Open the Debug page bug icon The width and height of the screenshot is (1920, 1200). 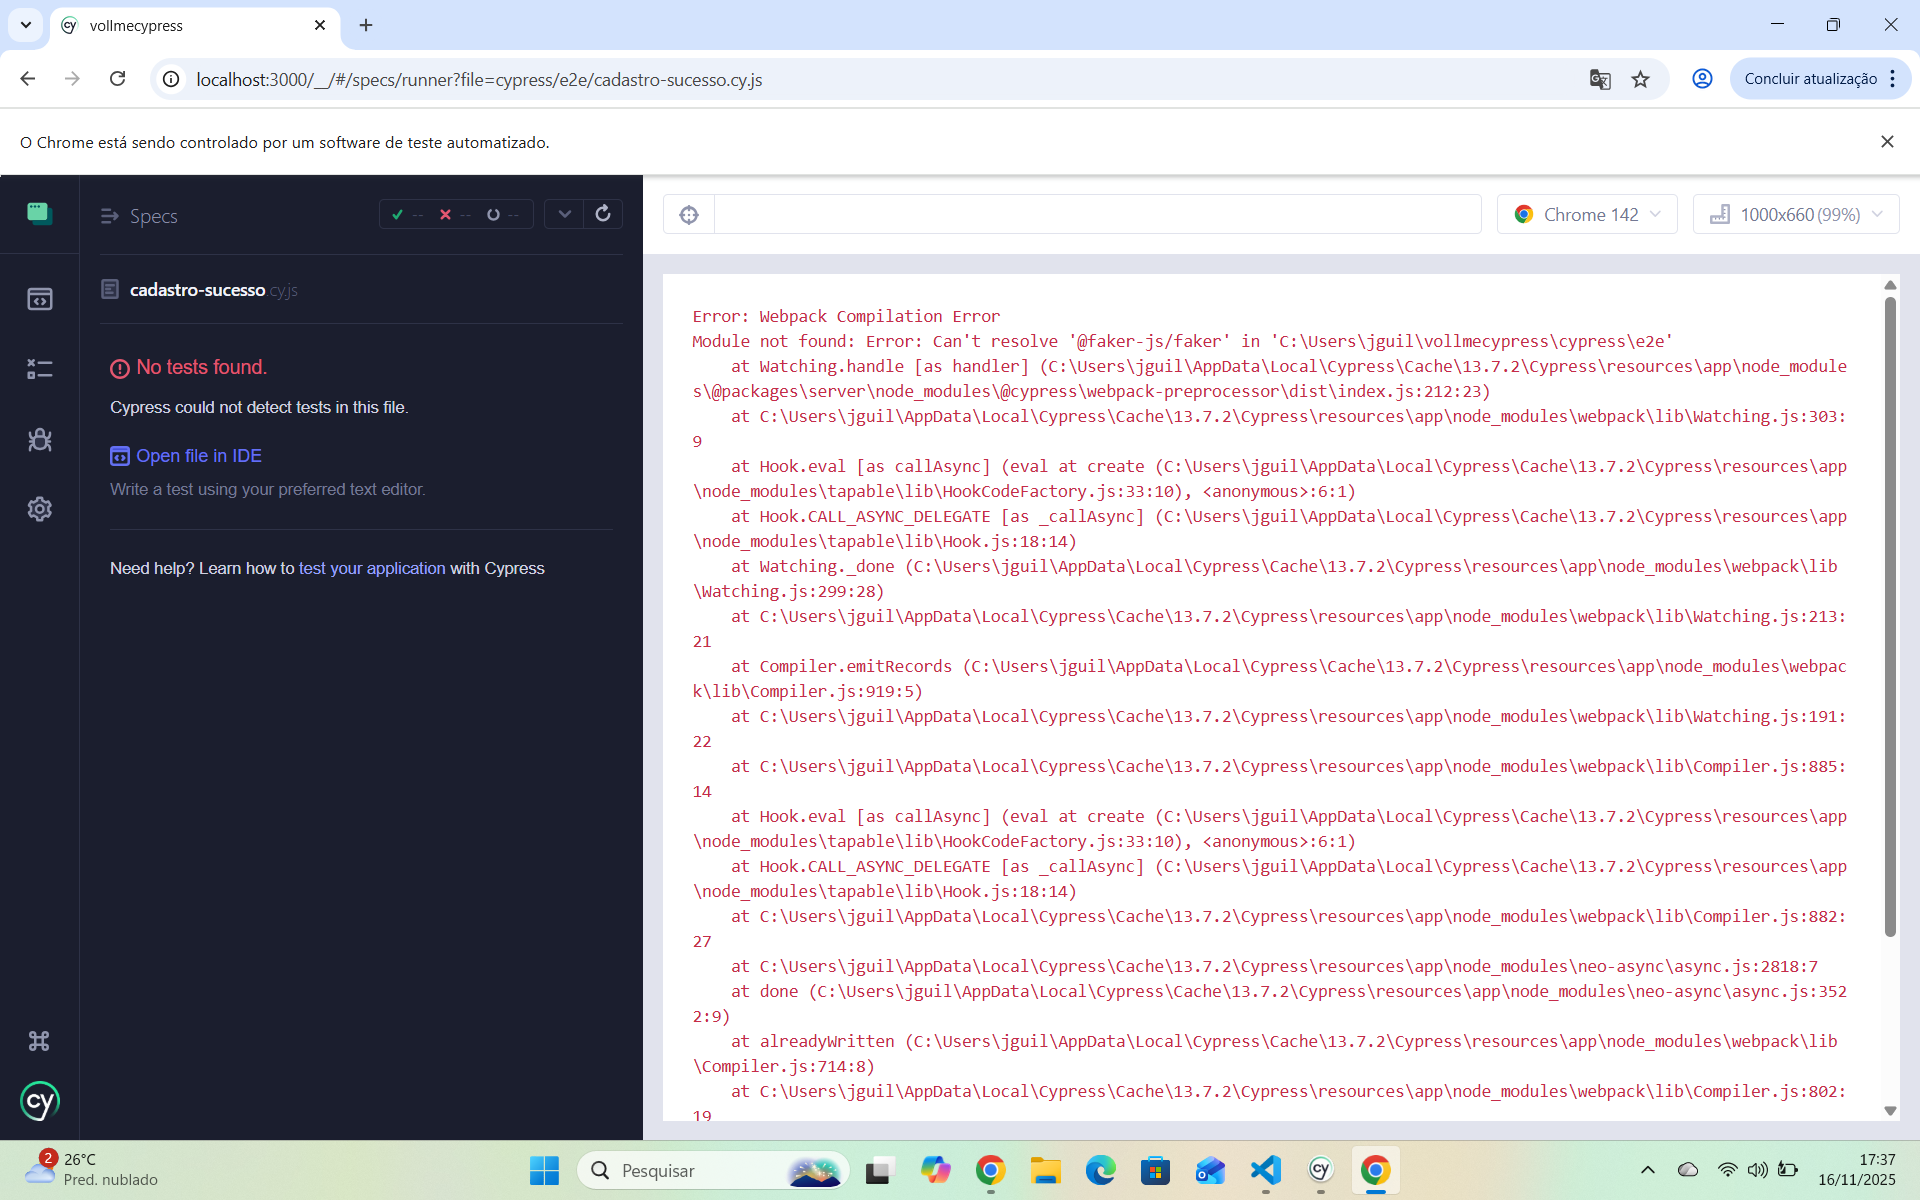(39, 440)
